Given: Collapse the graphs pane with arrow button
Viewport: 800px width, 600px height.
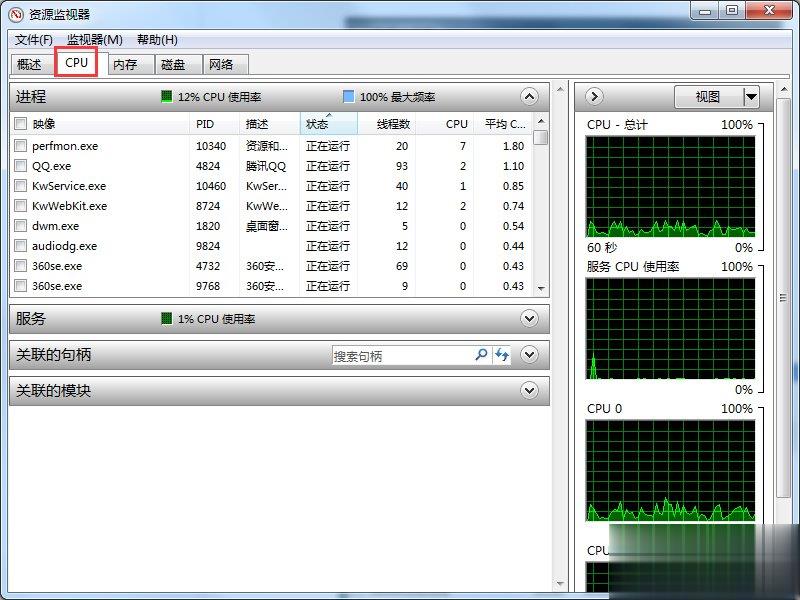Looking at the screenshot, I should tap(594, 96).
